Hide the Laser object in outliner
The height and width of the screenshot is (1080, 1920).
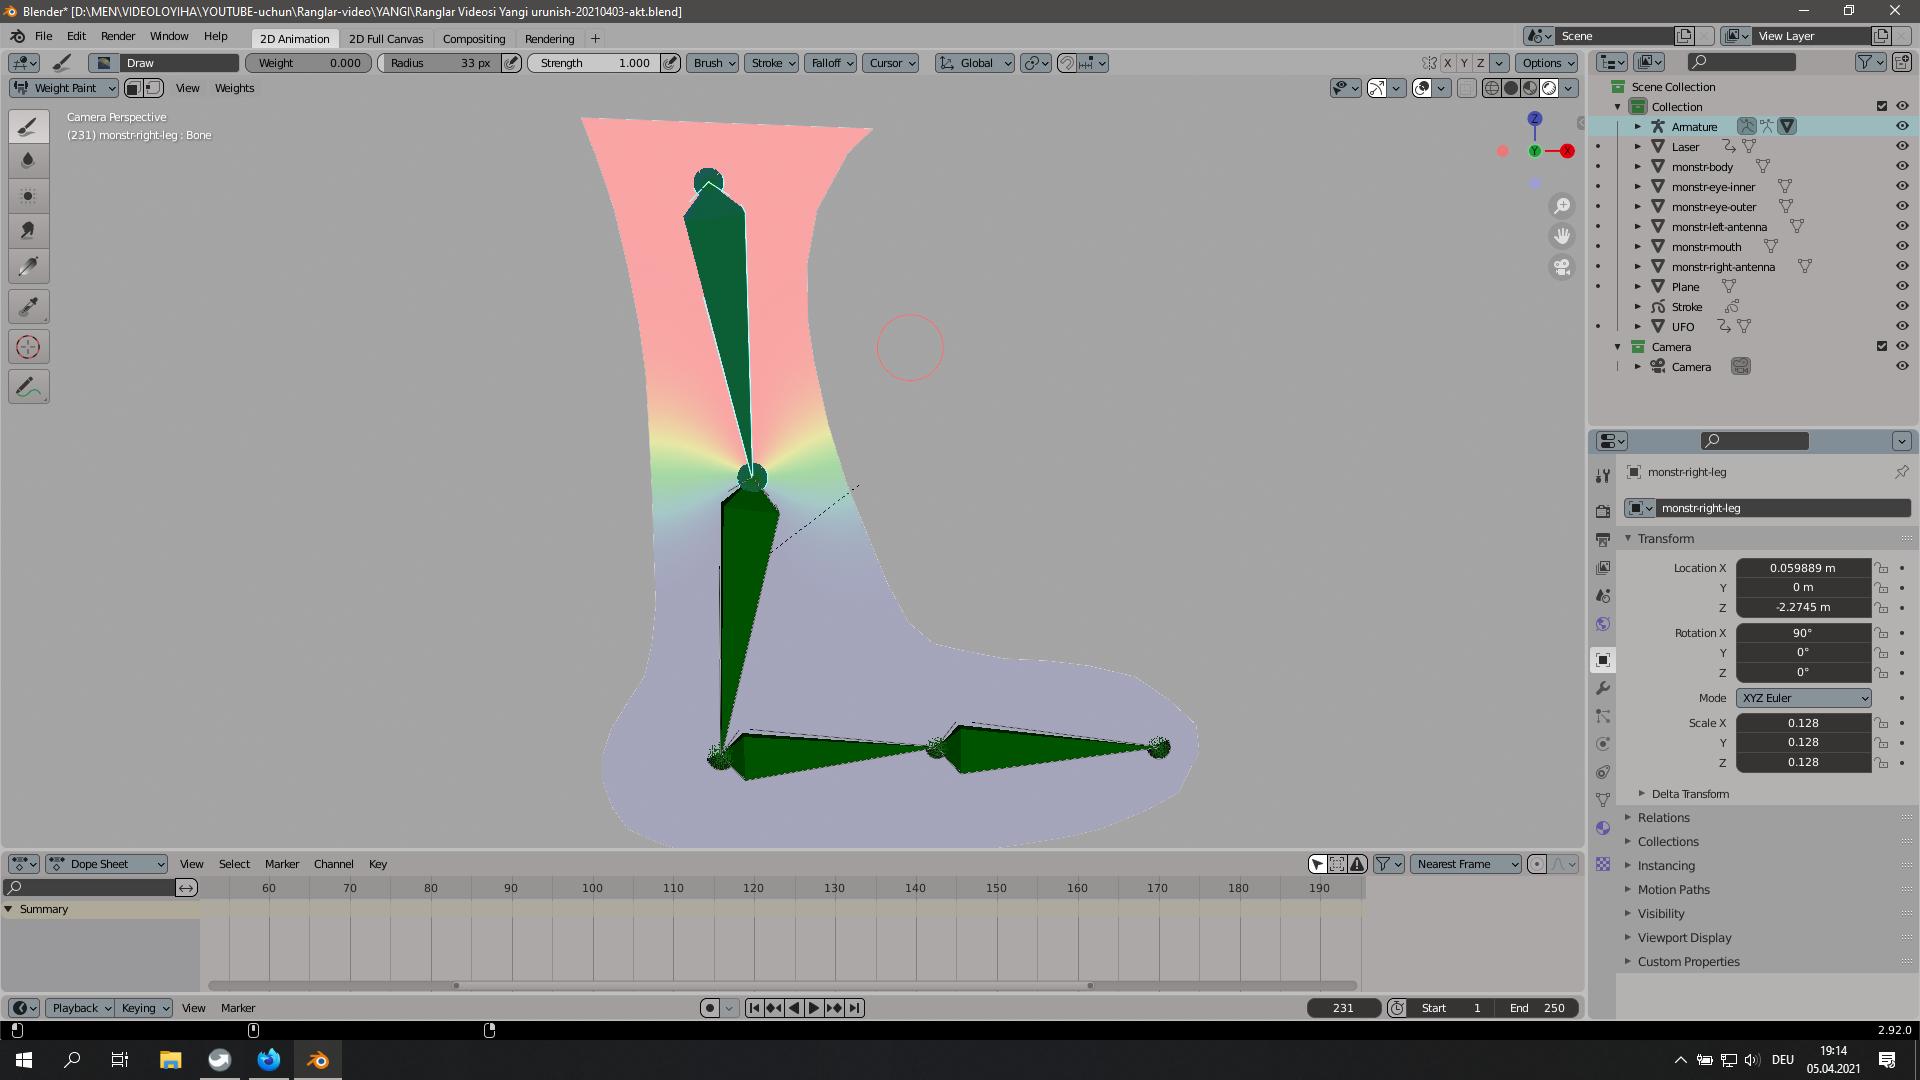pos(1902,146)
